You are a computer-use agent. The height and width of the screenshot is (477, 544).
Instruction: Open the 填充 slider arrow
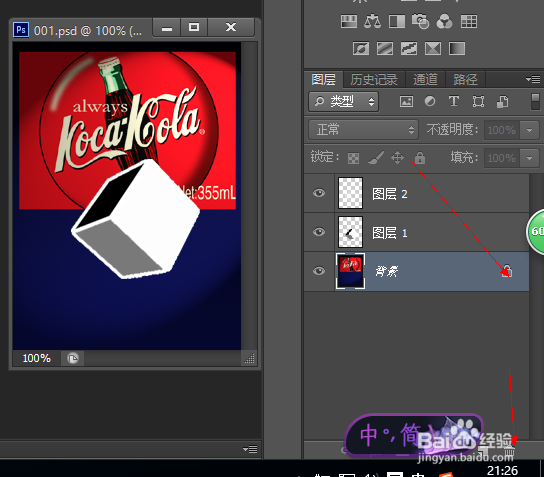pos(529,158)
